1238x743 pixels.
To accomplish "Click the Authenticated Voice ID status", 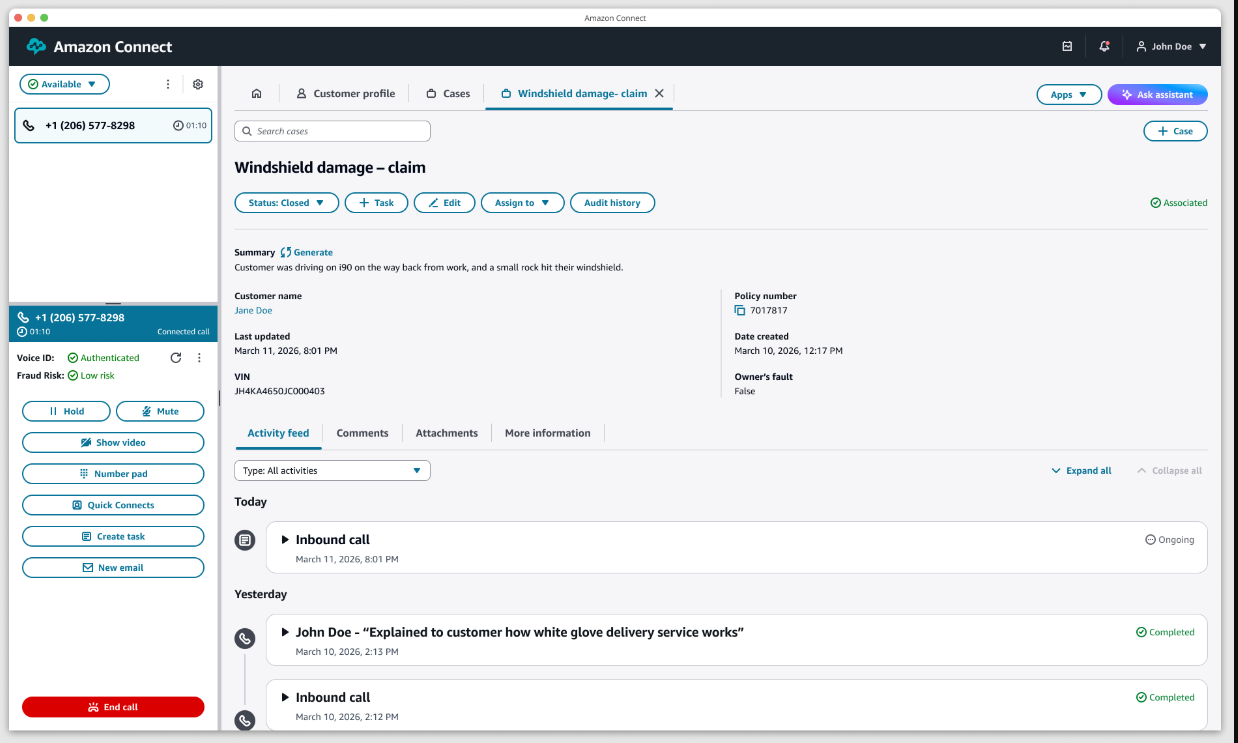I will click(x=104, y=357).
